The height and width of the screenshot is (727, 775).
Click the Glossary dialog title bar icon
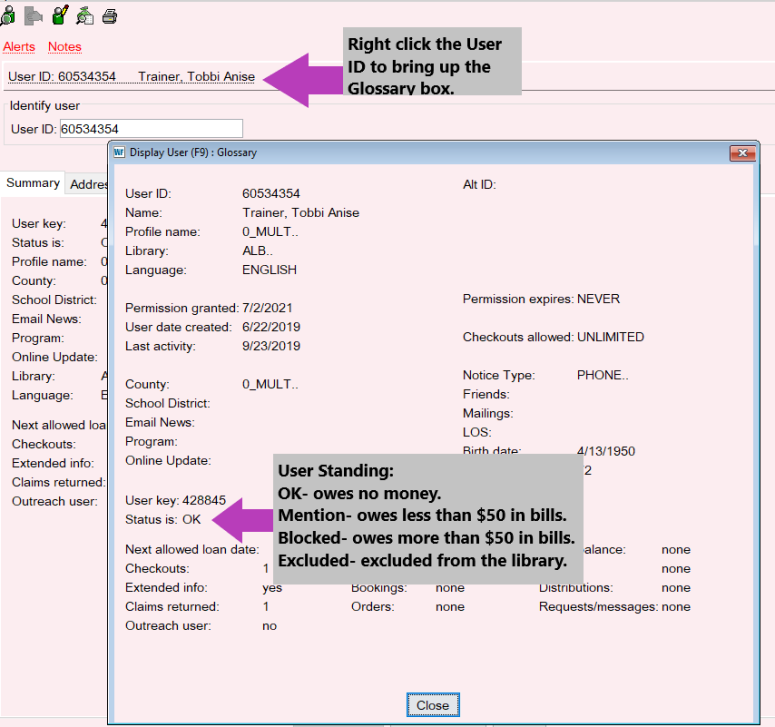[x=119, y=153]
